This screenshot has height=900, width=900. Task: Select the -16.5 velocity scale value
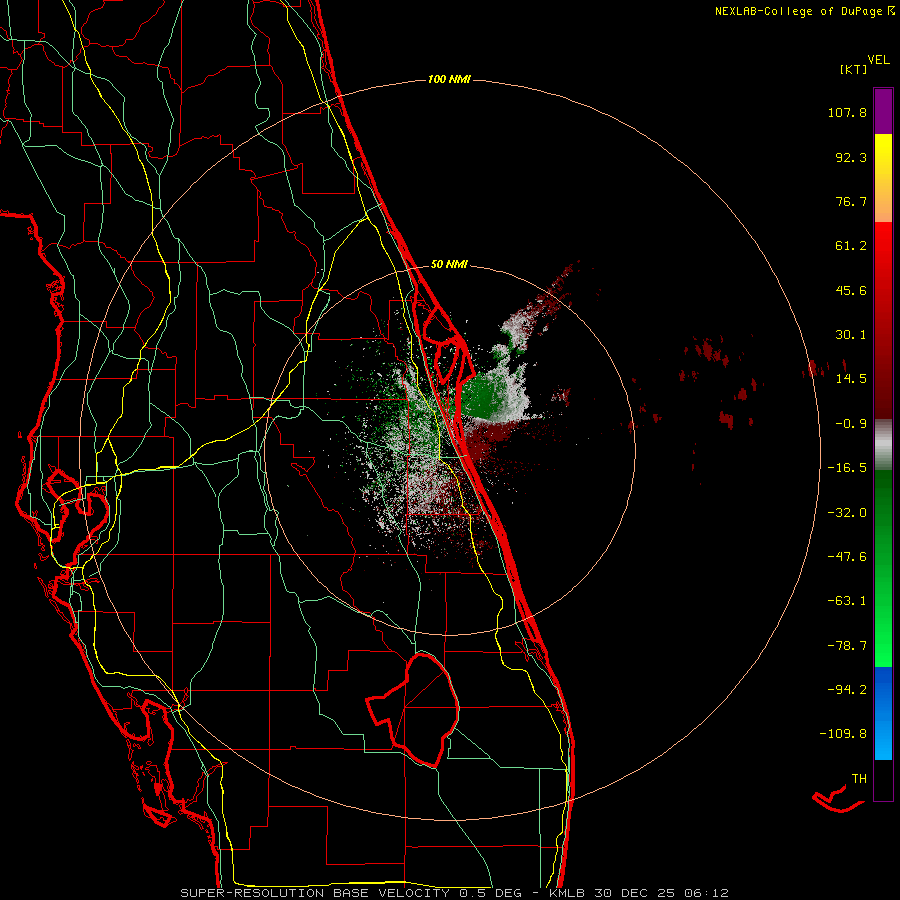tap(847, 468)
